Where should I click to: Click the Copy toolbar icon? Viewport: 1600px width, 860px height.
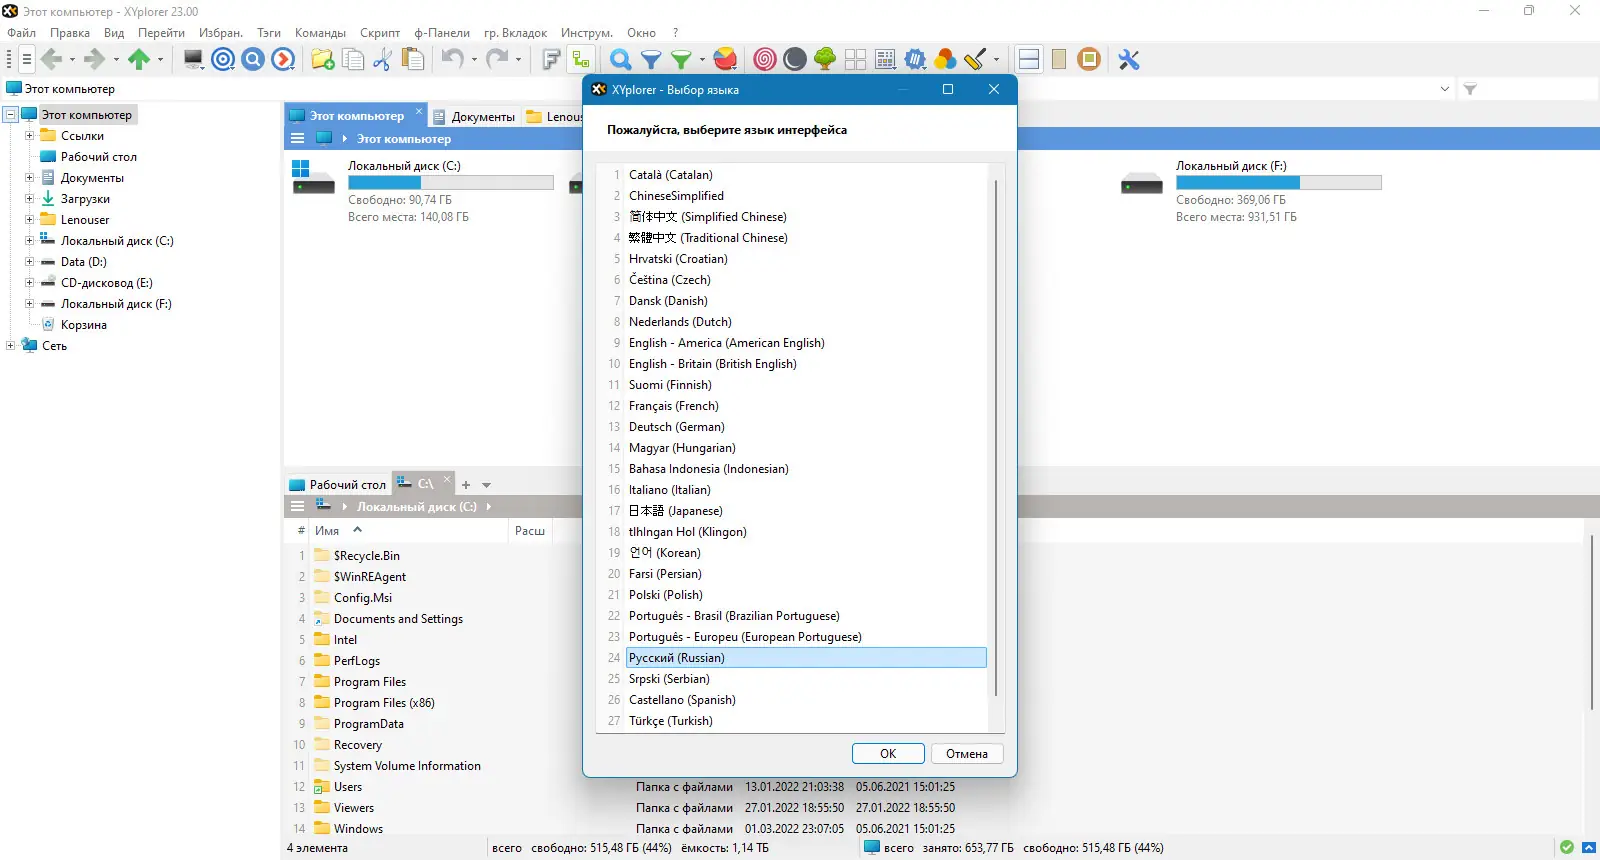click(x=353, y=60)
